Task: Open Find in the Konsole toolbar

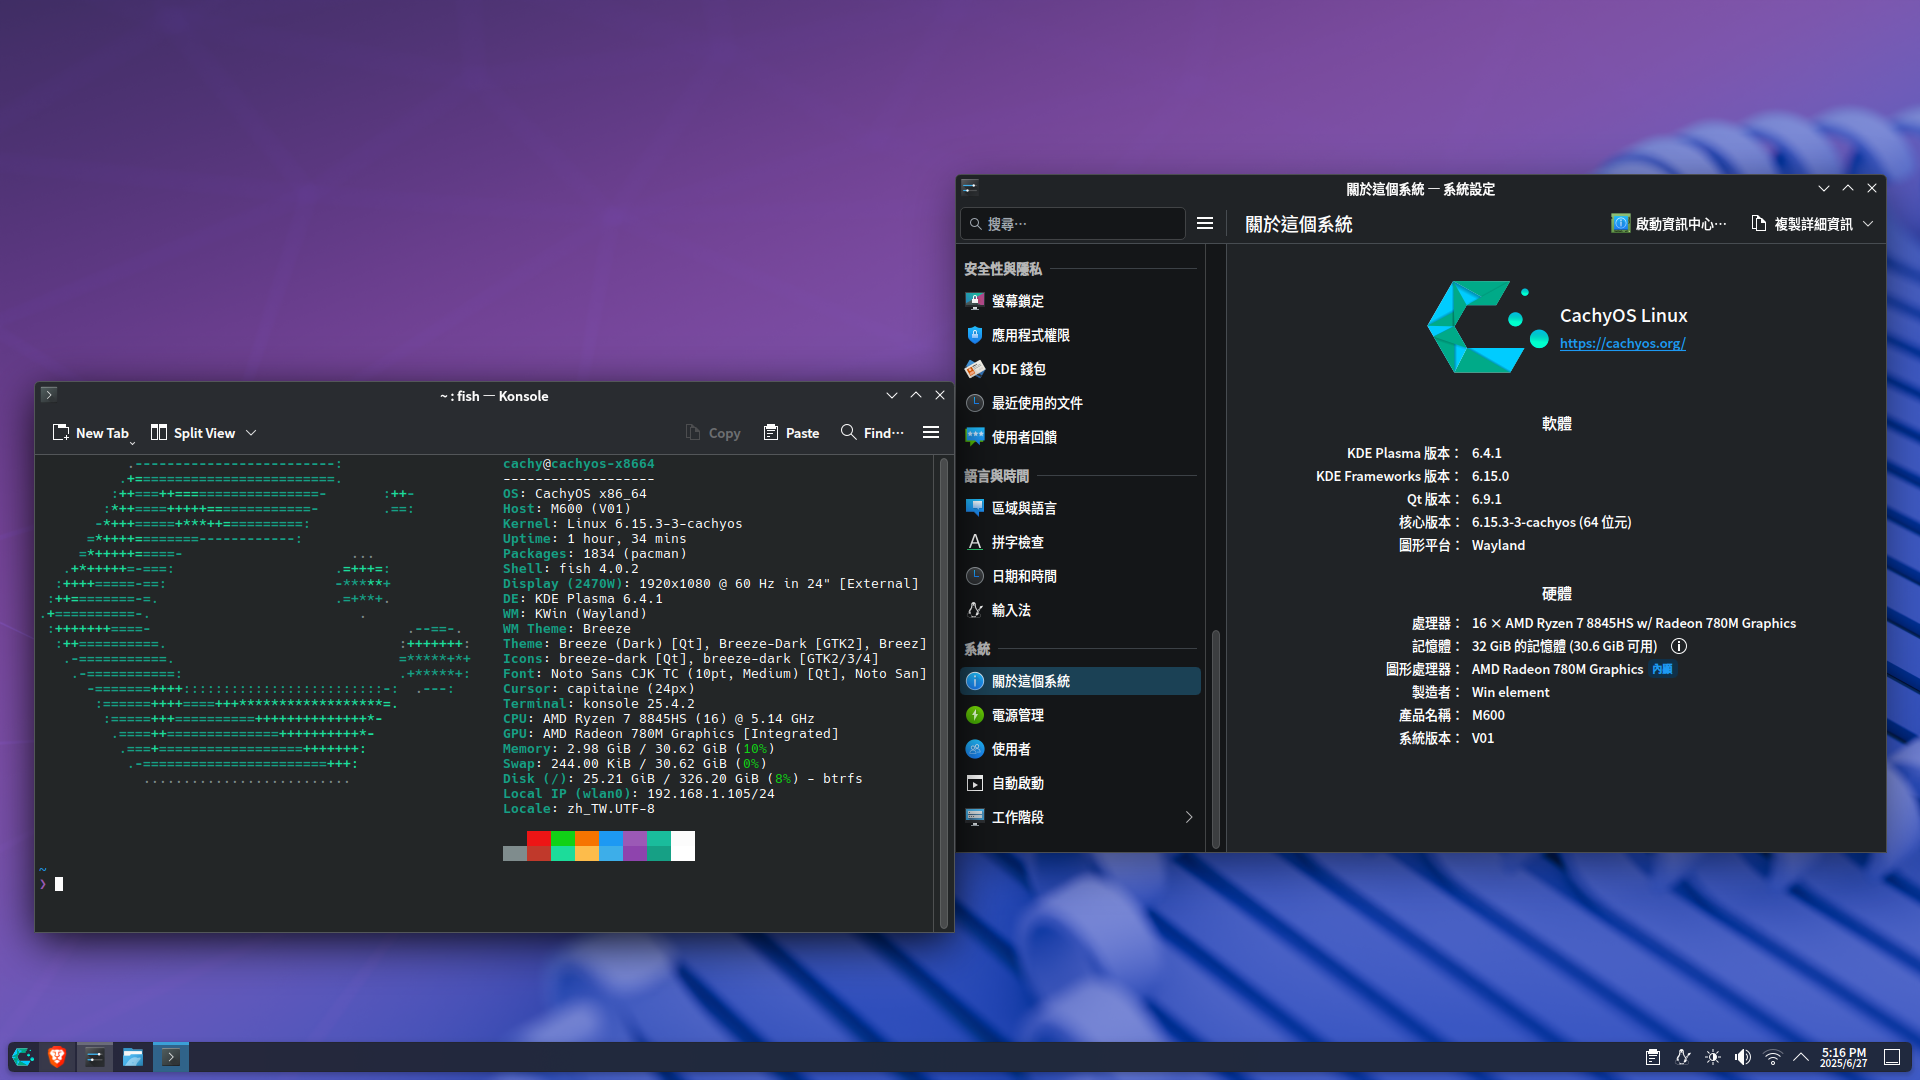Action: click(x=872, y=433)
